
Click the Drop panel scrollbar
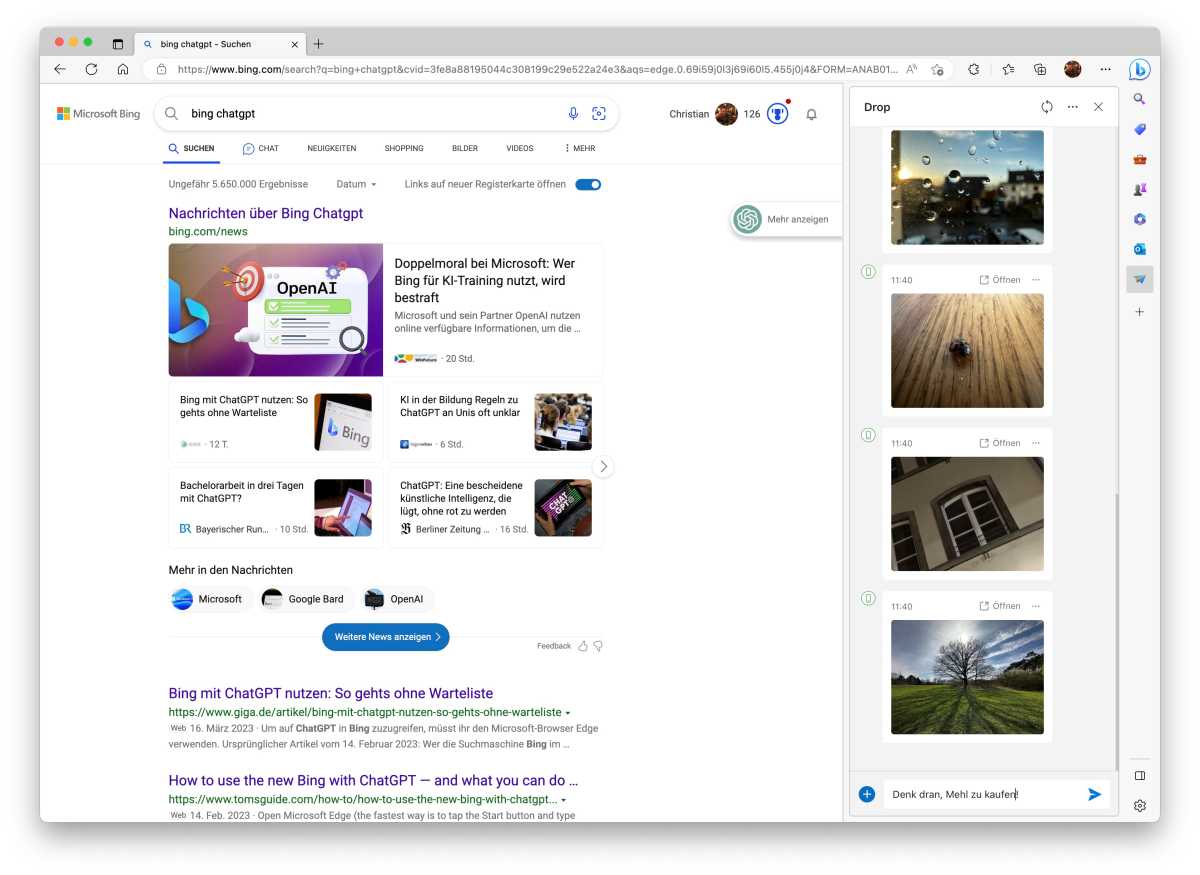(x=1118, y=630)
